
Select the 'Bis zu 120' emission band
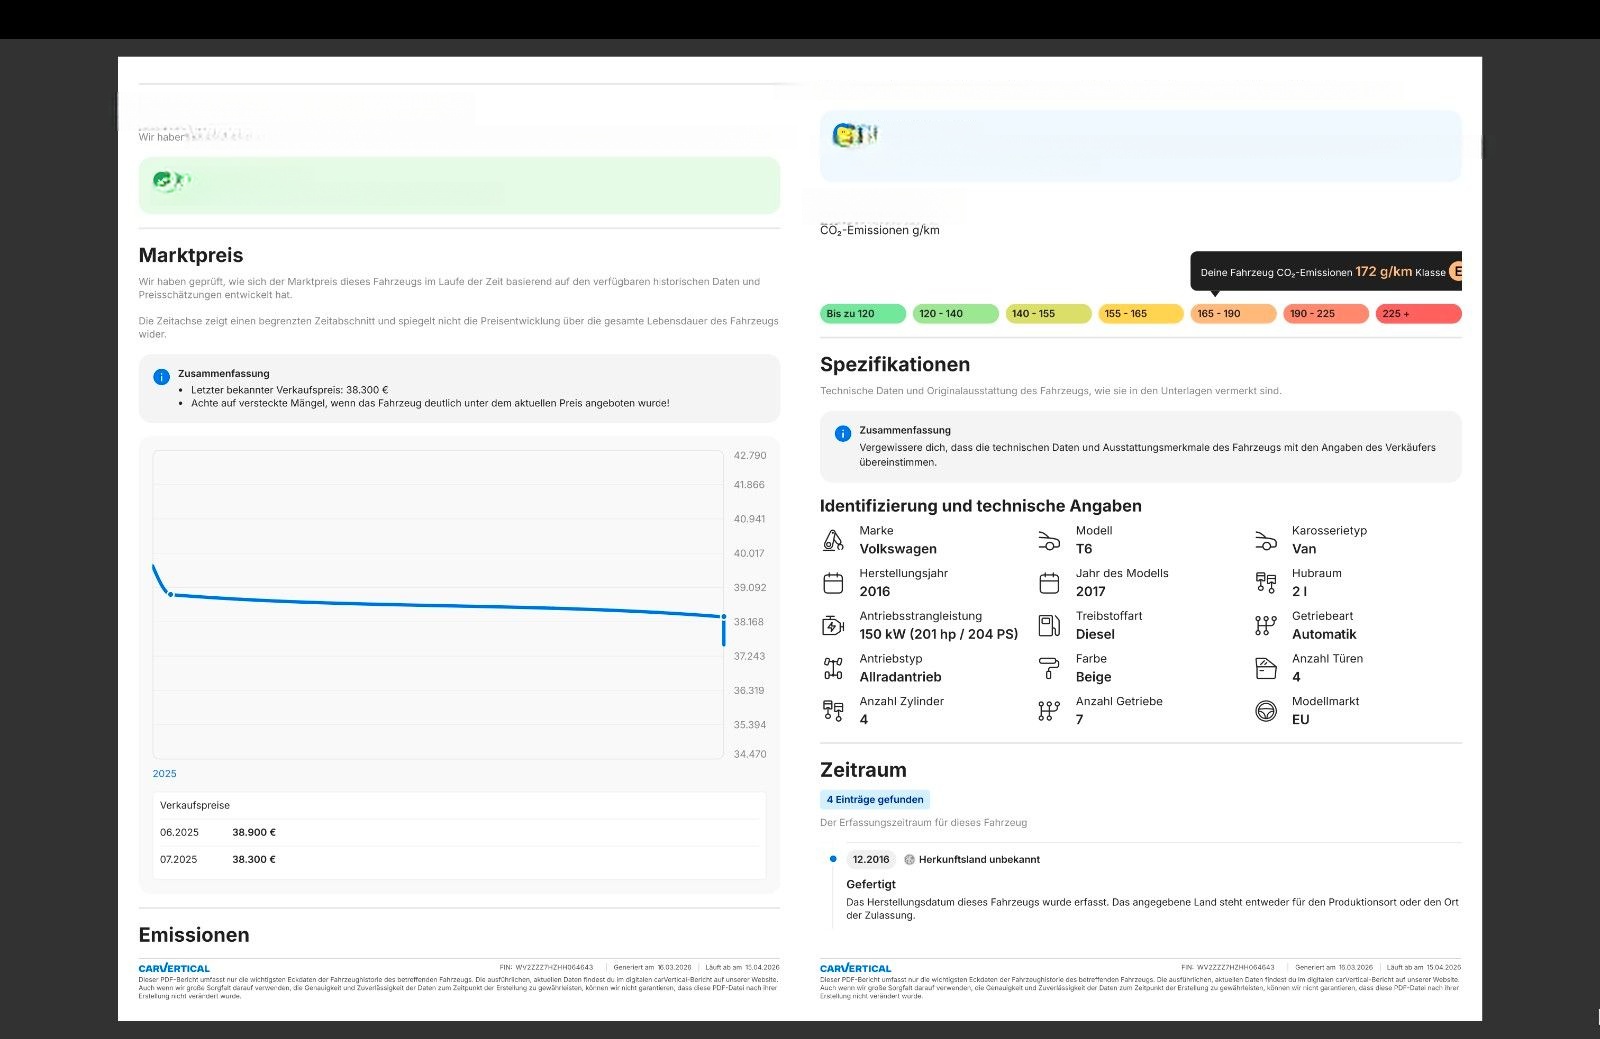pyautogui.click(x=862, y=314)
